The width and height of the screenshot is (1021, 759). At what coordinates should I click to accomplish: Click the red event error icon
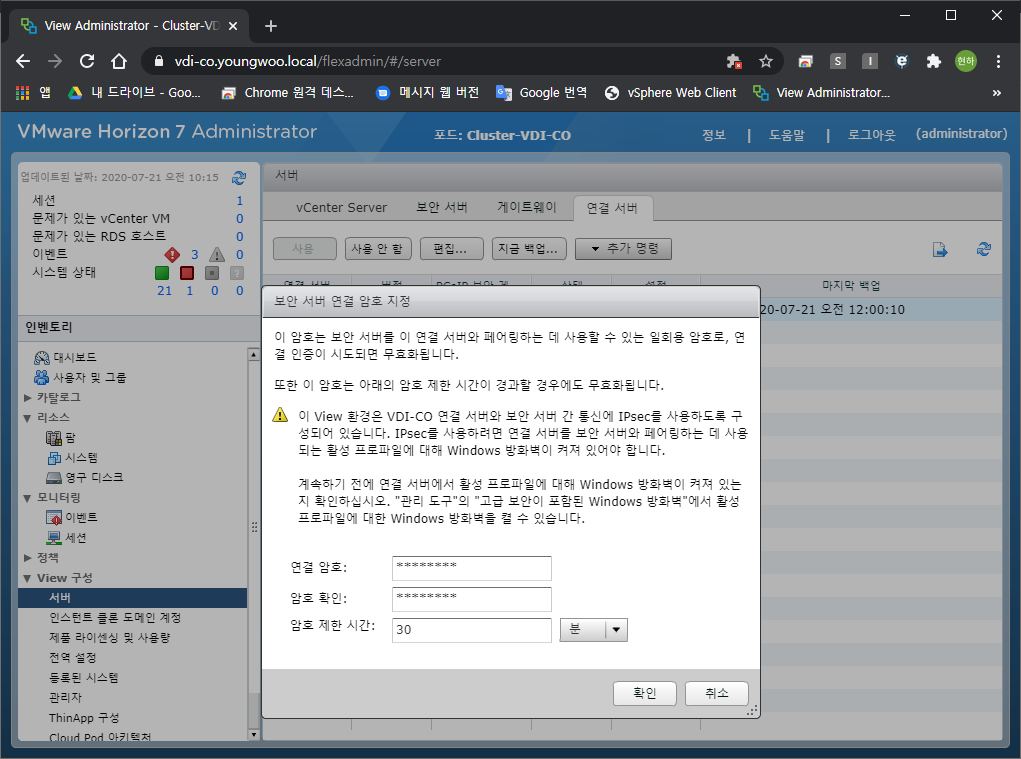point(172,255)
